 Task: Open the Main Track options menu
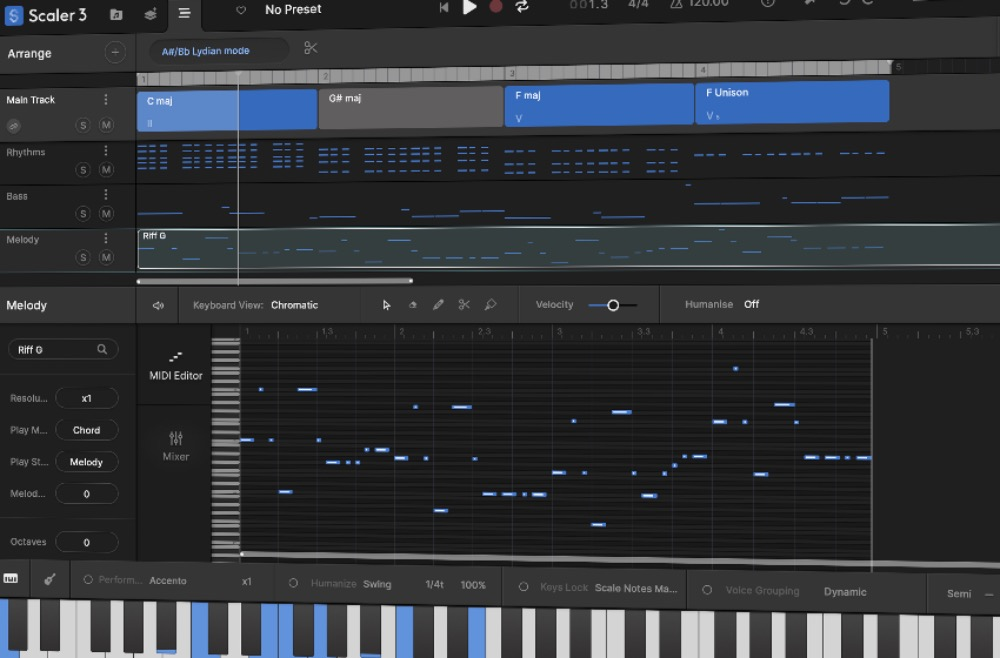pyautogui.click(x=105, y=99)
